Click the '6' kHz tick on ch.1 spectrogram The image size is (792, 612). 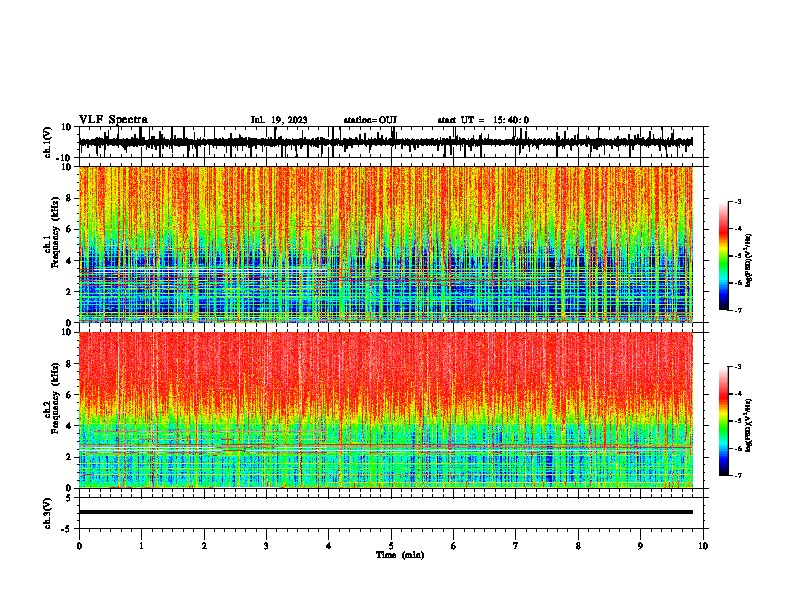(x=70, y=229)
